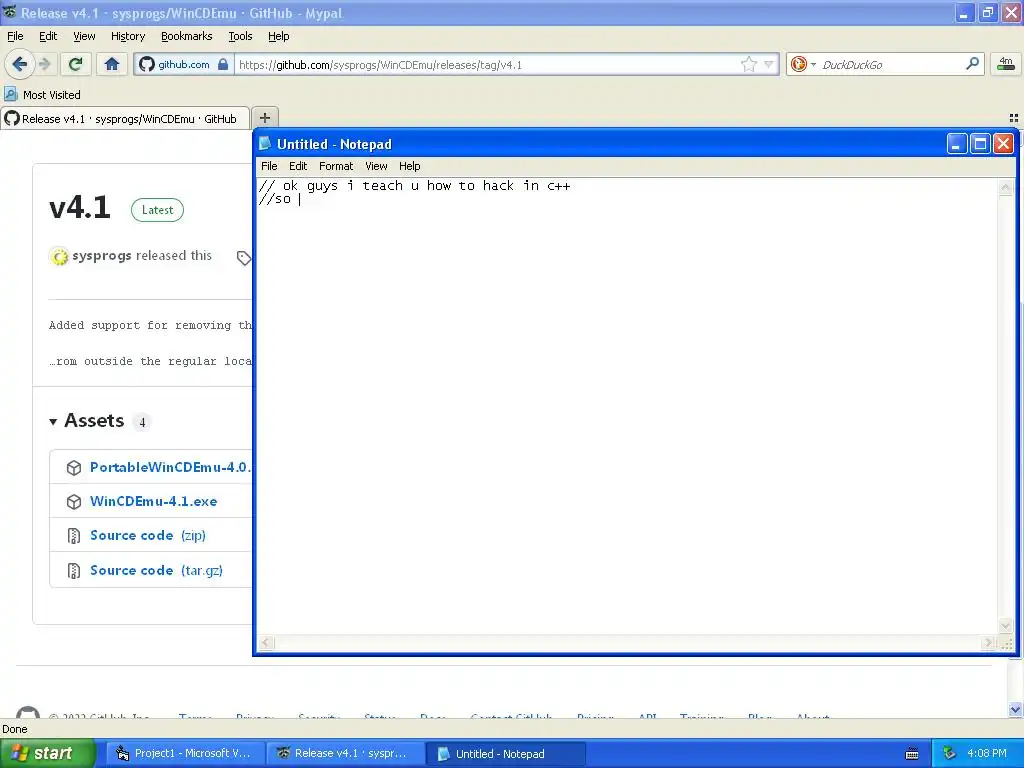
Task: Click the 4:08 PM taskbar clock
Action: [987, 753]
